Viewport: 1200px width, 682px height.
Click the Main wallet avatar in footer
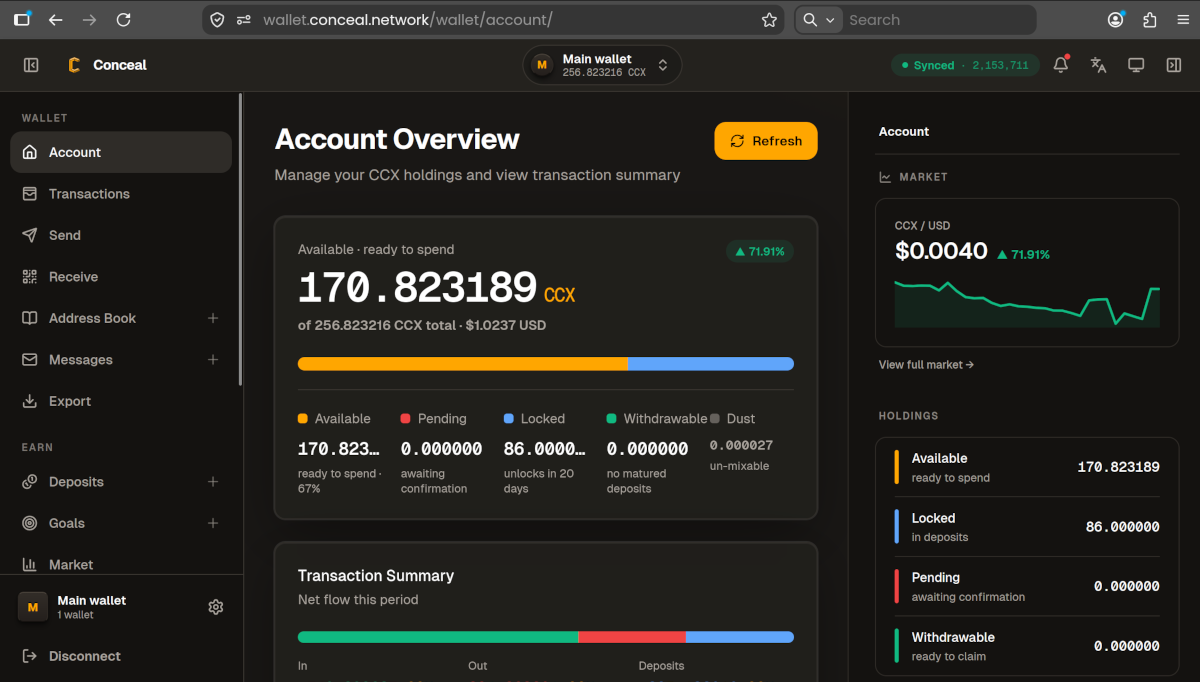33,607
